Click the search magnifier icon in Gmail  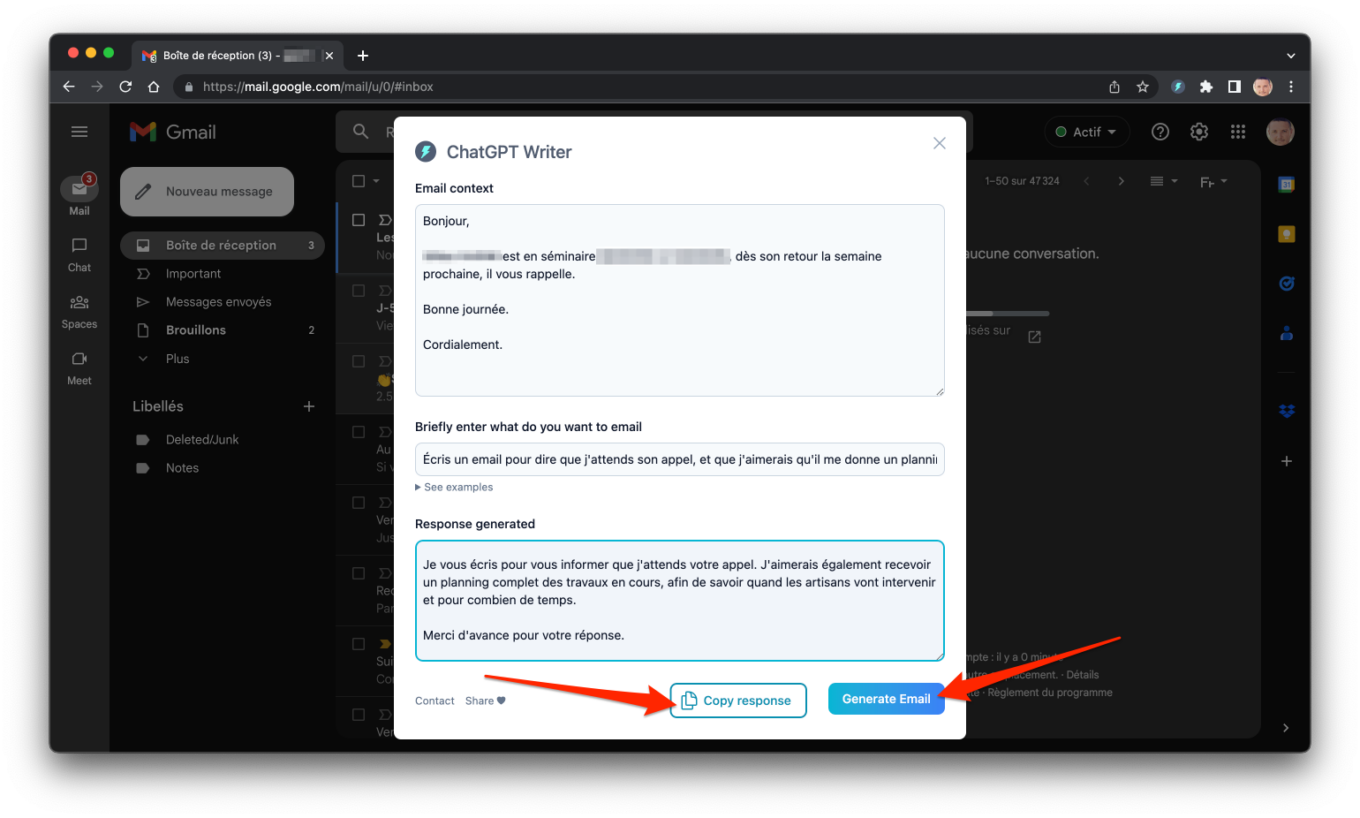point(360,132)
